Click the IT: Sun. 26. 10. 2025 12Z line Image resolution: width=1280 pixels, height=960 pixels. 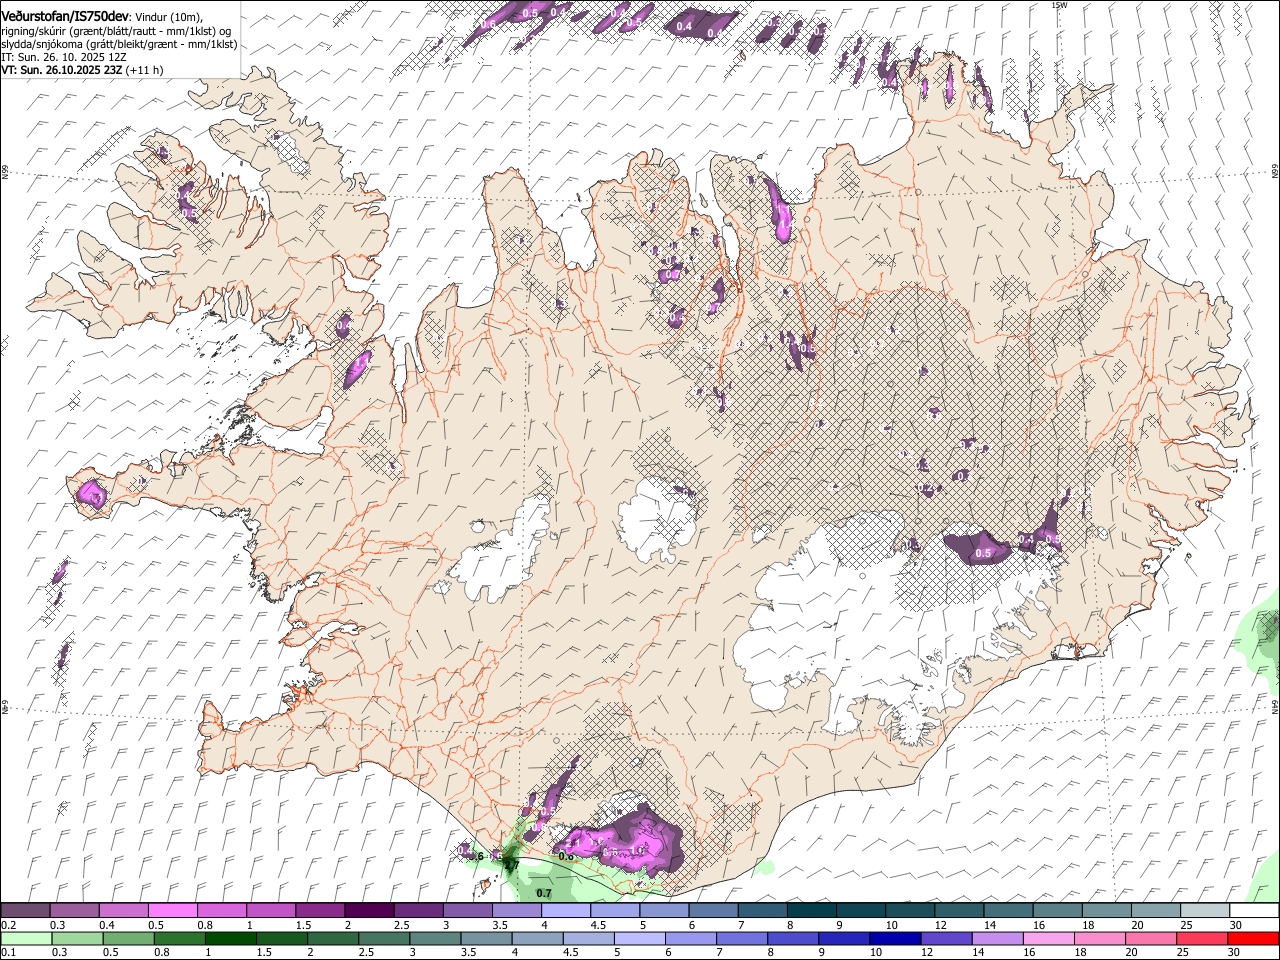pyautogui.click(x=66, y=57)
